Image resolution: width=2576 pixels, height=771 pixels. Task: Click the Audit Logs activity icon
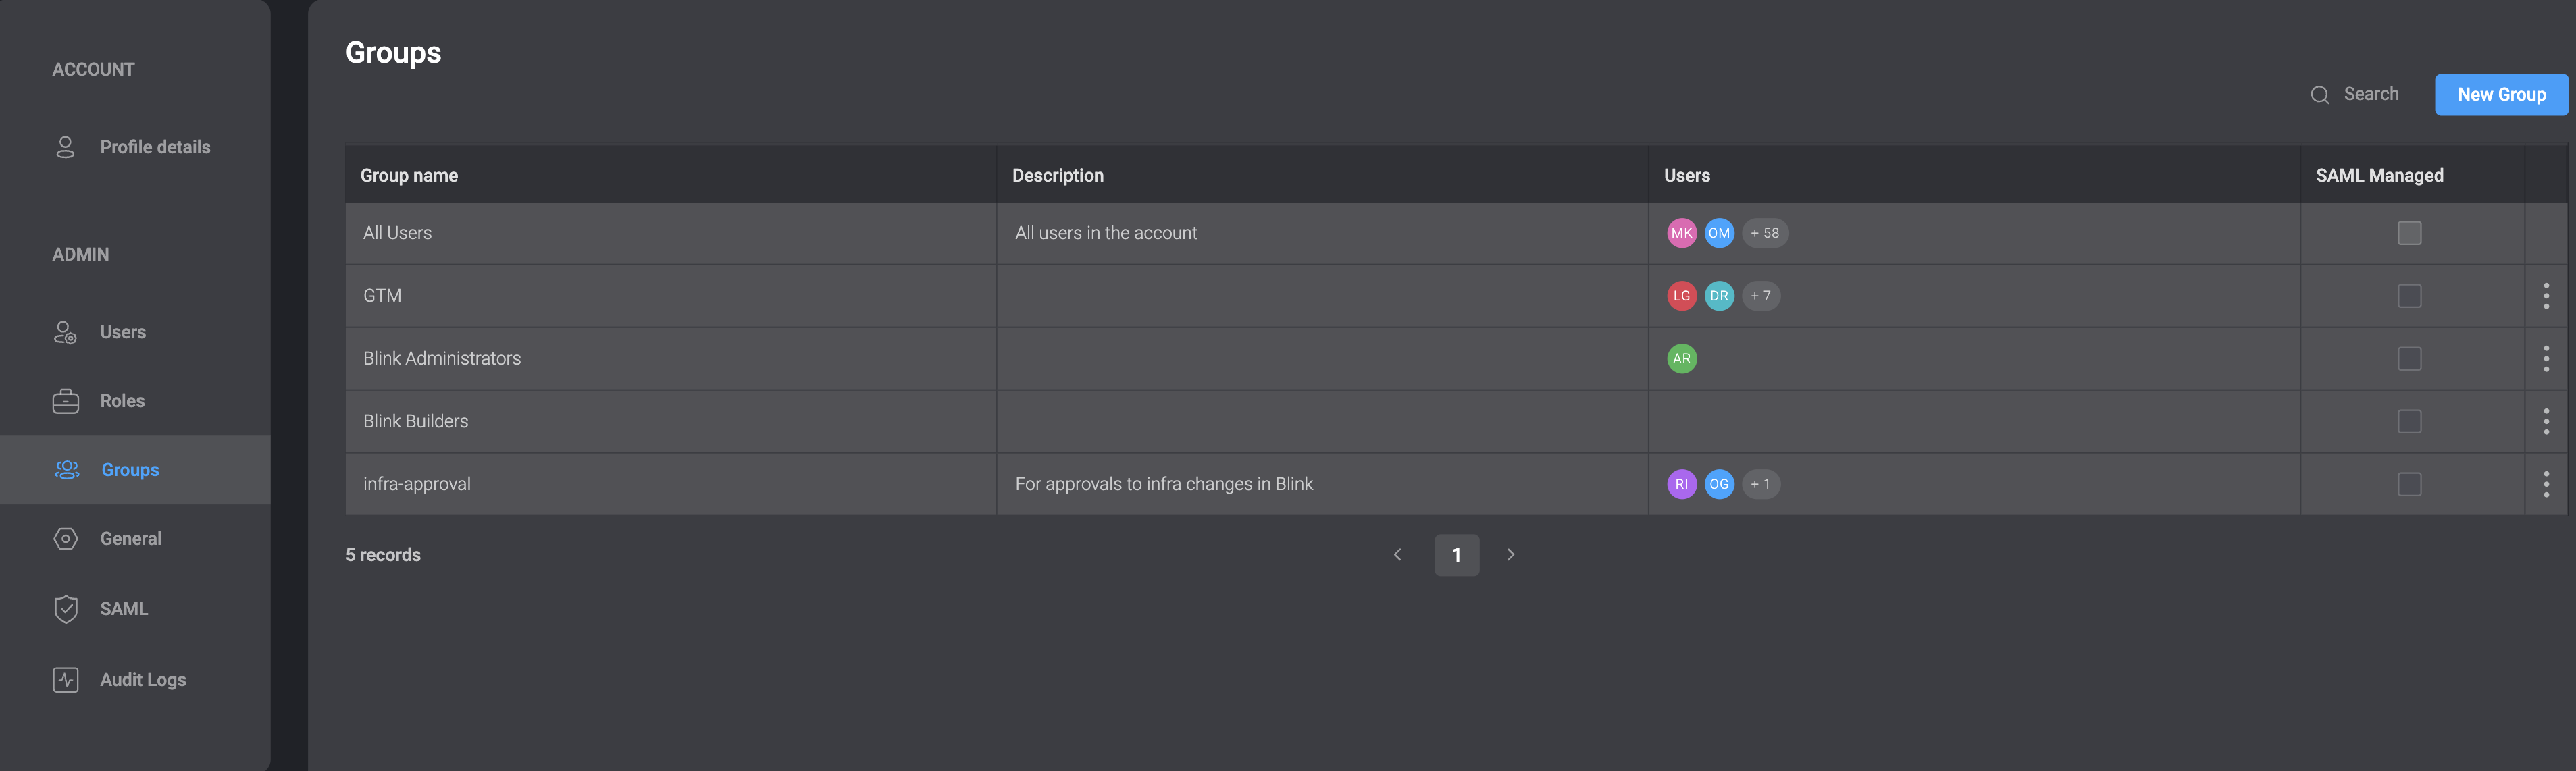click(66, 680)
